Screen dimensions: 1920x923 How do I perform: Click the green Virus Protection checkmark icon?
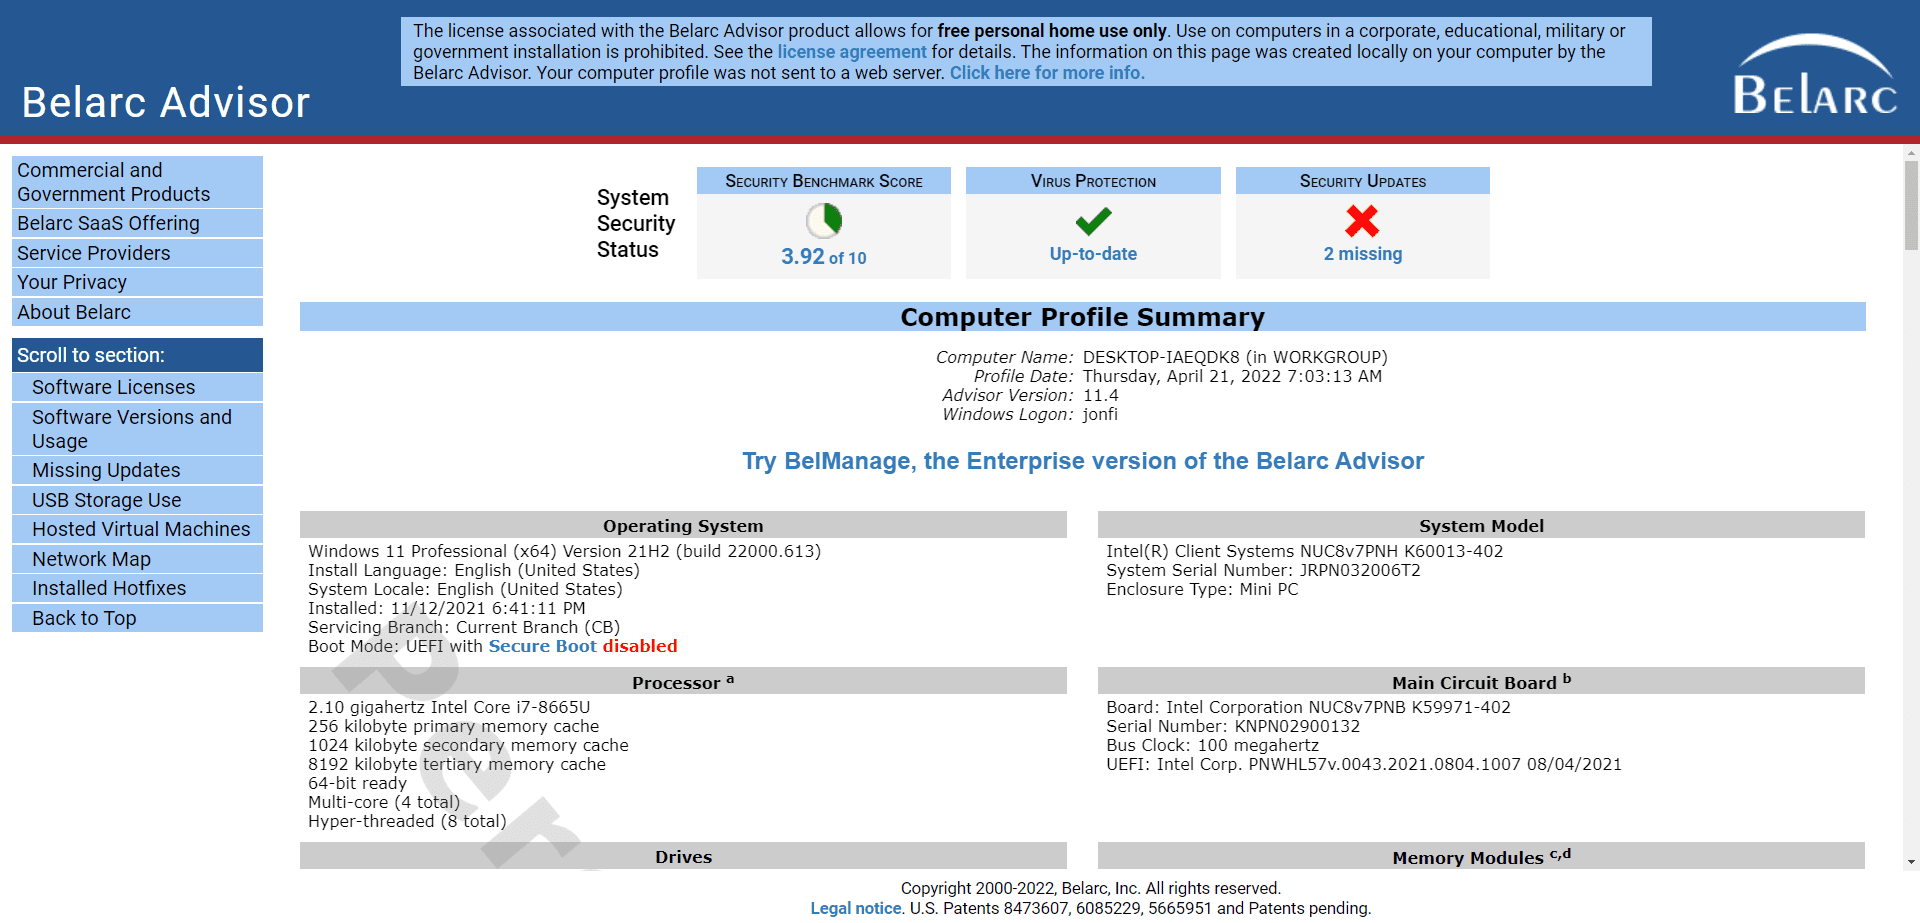(1093, 221)
